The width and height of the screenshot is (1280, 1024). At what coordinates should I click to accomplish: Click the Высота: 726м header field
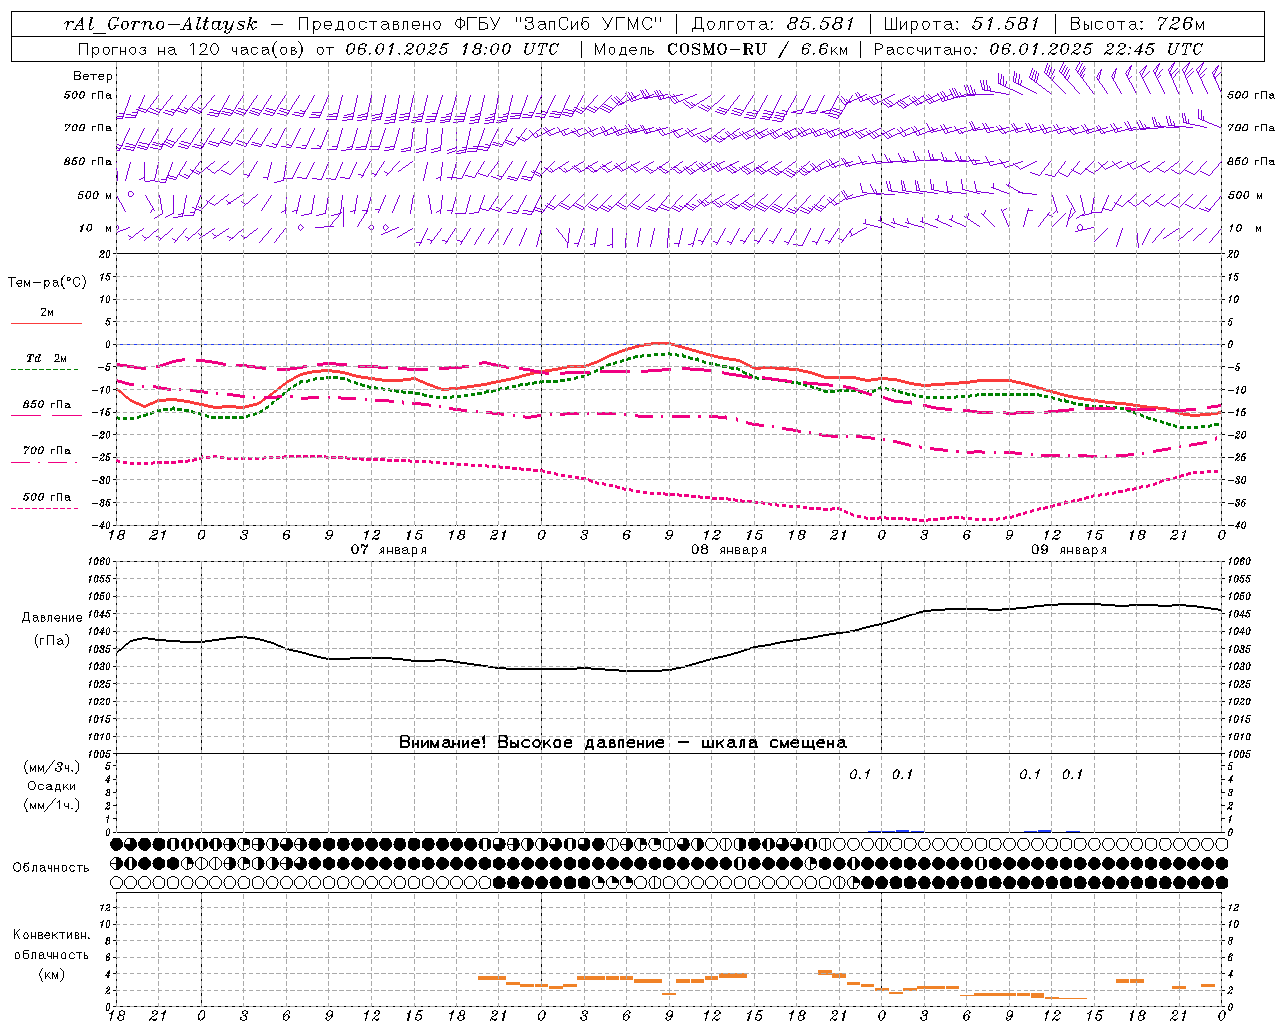click(1137, 24)
